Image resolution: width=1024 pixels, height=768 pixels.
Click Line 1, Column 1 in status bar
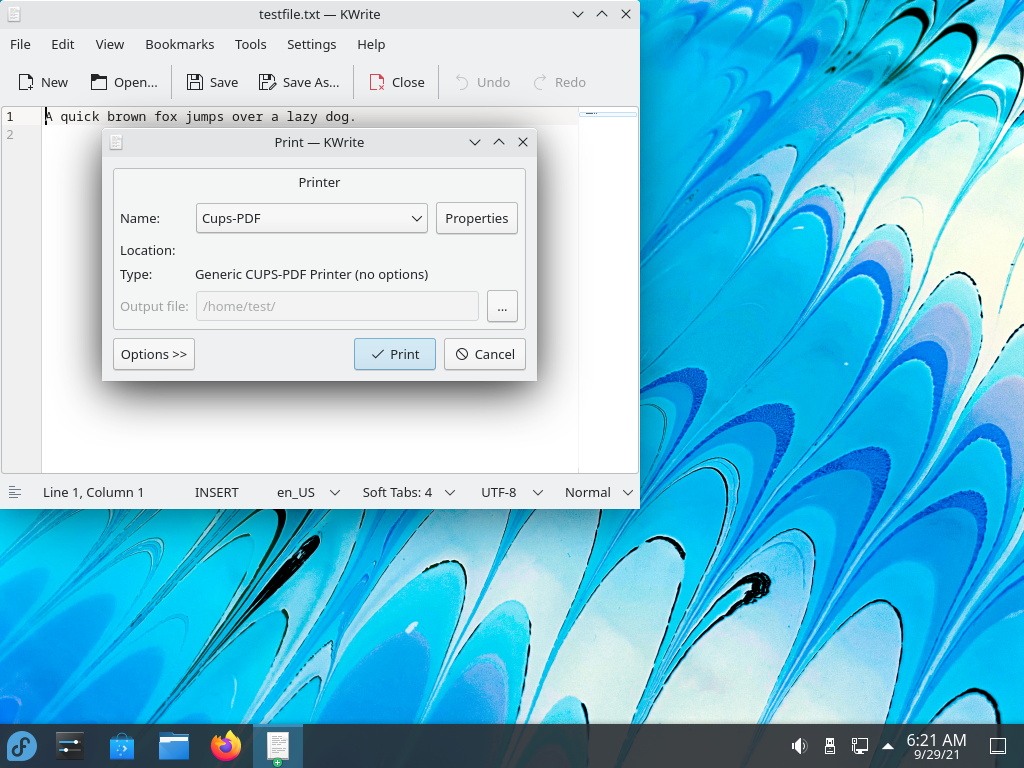93,492
